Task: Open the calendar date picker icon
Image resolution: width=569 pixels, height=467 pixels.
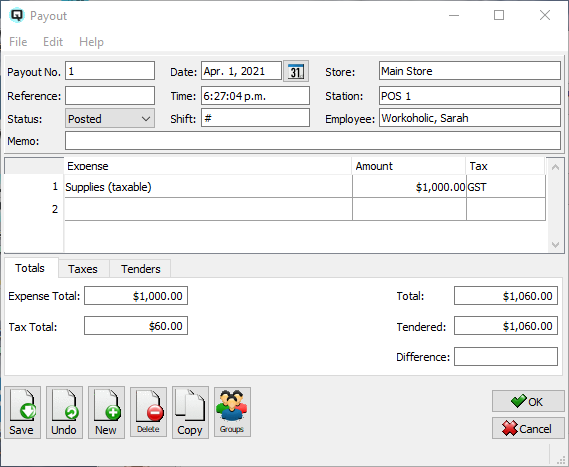Action: [x=296, y=71]
